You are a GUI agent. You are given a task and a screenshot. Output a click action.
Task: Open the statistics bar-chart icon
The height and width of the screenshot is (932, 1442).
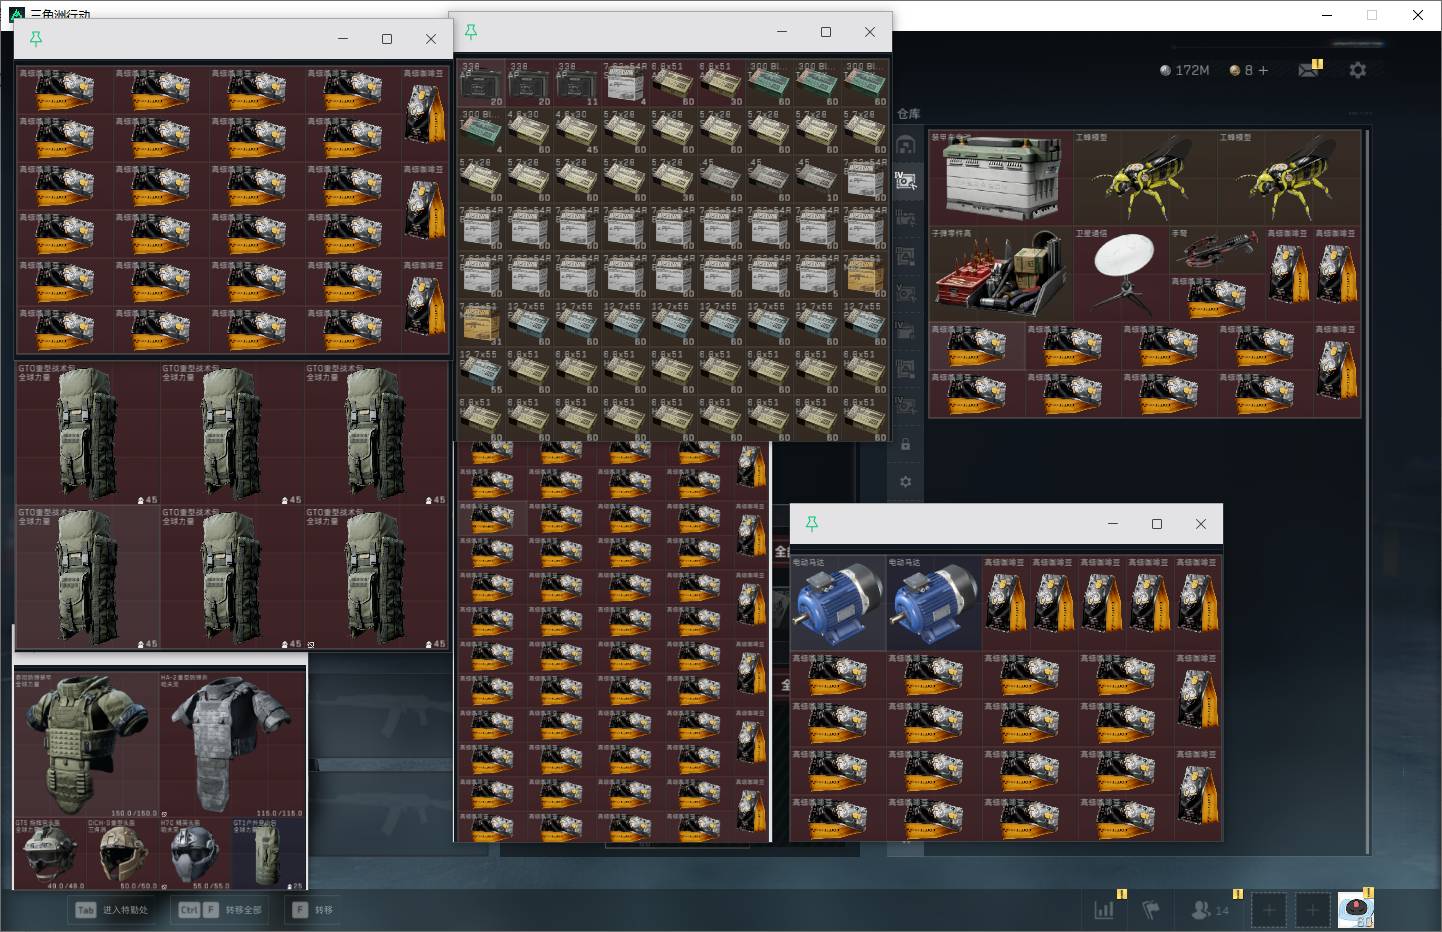[1104, 910]
